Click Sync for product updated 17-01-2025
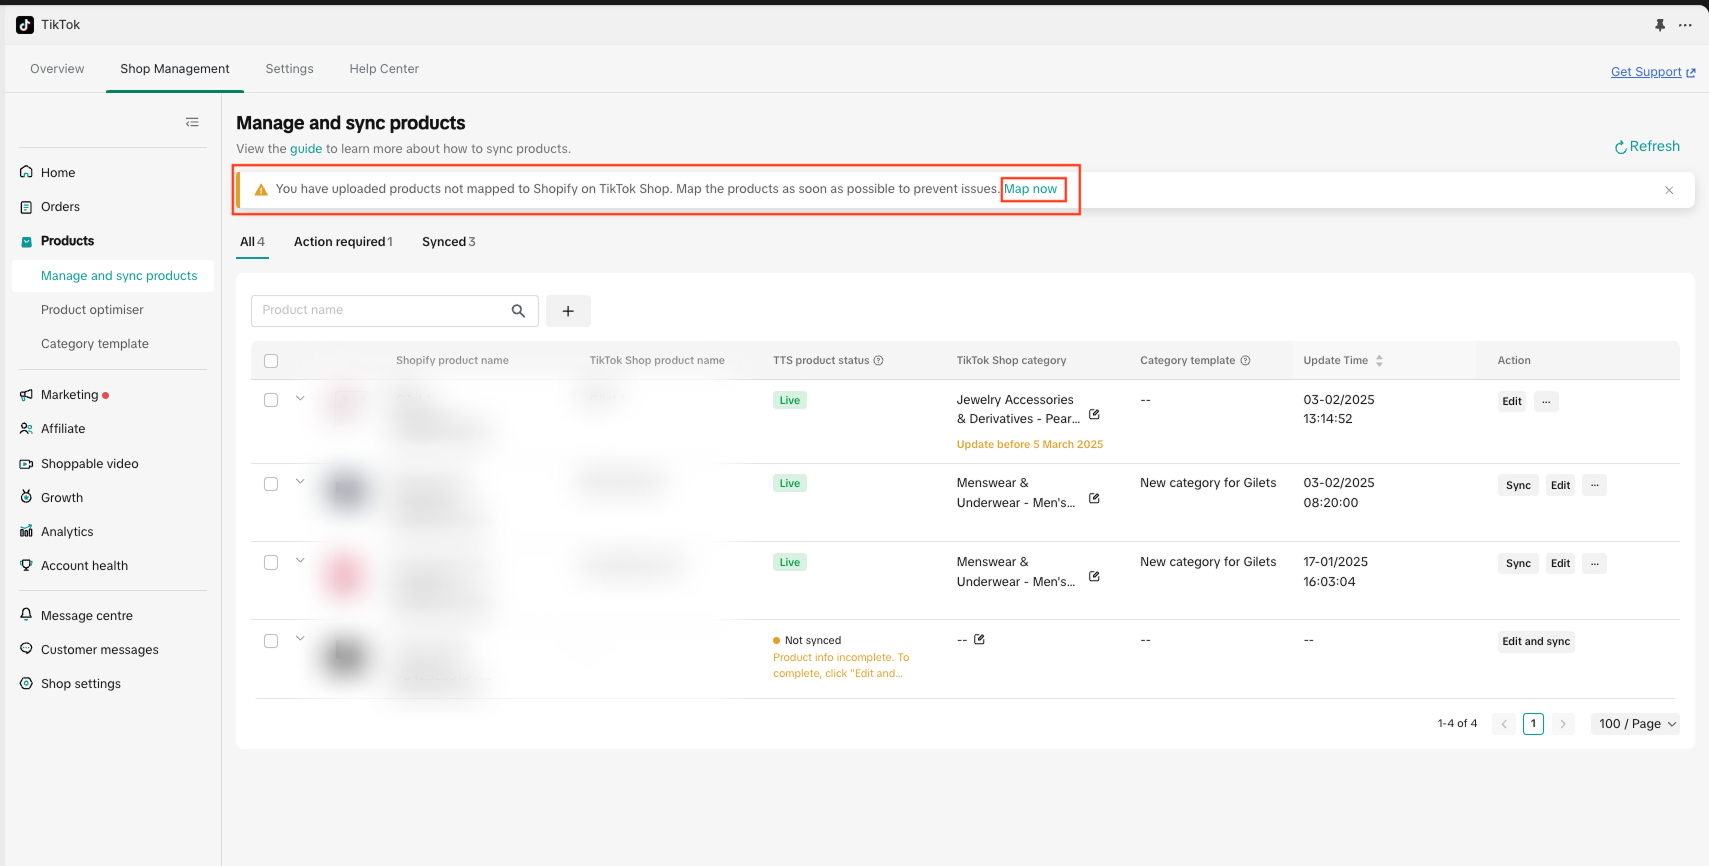 pos(1518,563)
